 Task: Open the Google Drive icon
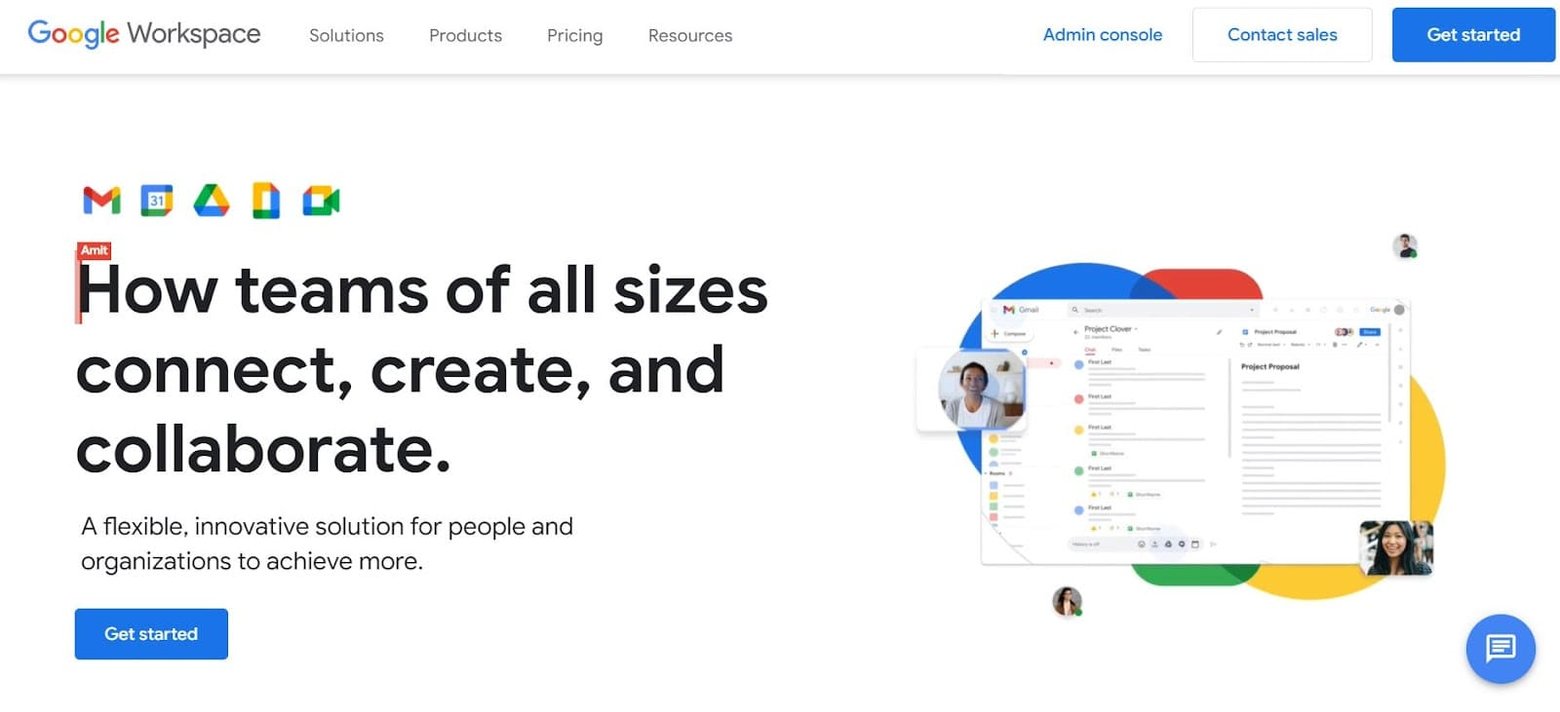[212, 200]
